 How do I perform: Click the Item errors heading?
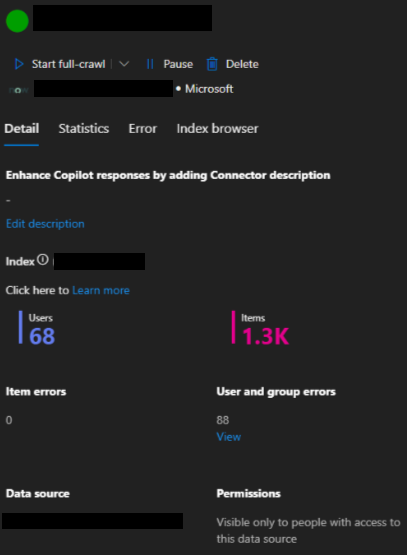pos(36,391)
